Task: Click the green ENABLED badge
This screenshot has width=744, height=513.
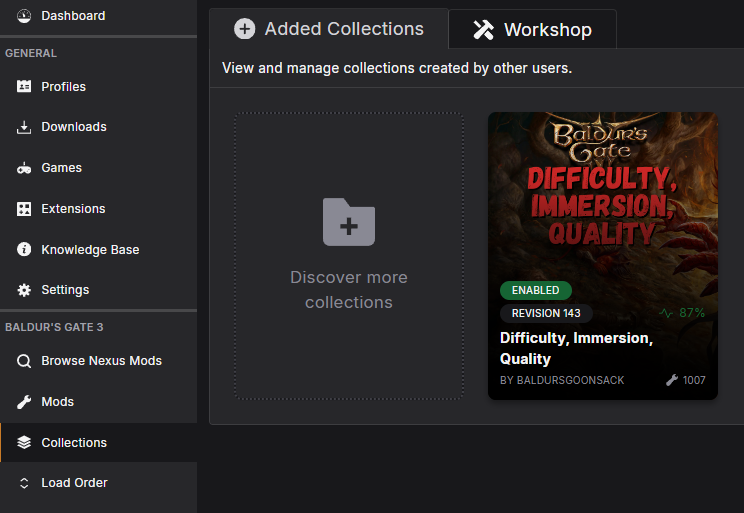Action: (536, 290)
